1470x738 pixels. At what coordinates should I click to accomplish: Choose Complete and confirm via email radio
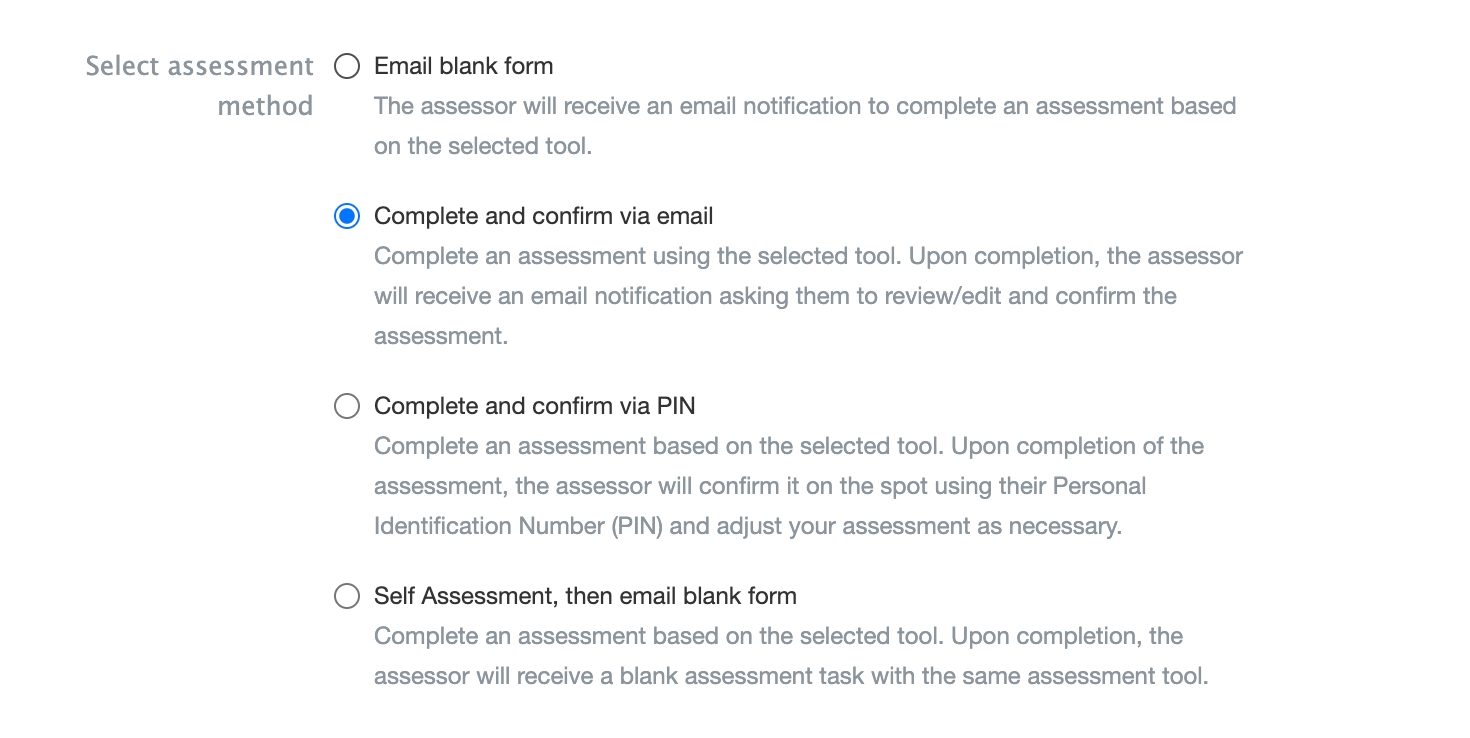click(347, 217)
